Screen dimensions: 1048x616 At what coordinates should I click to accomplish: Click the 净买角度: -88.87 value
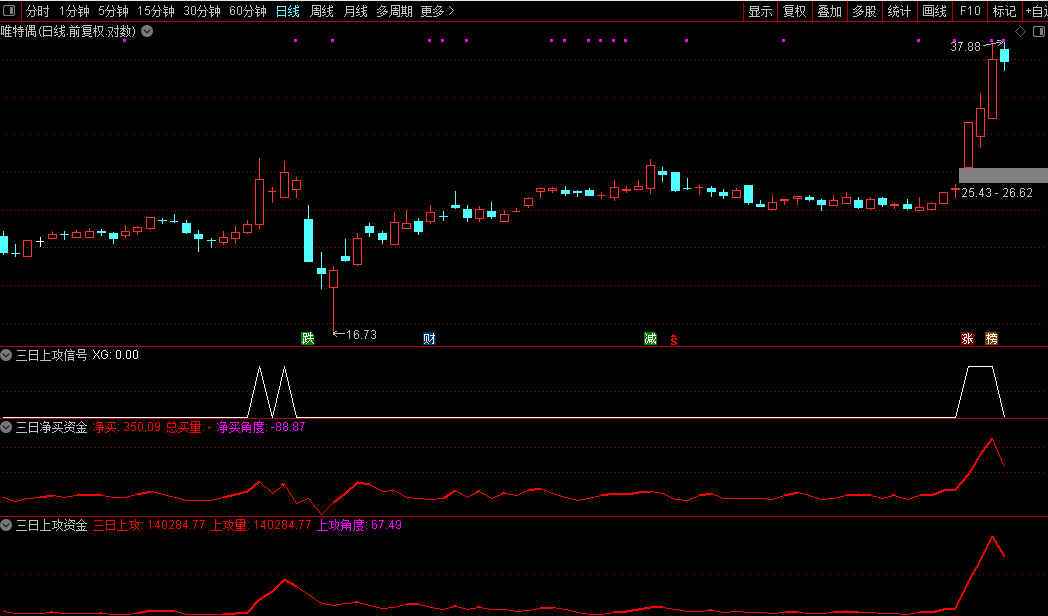click(261, 427)
